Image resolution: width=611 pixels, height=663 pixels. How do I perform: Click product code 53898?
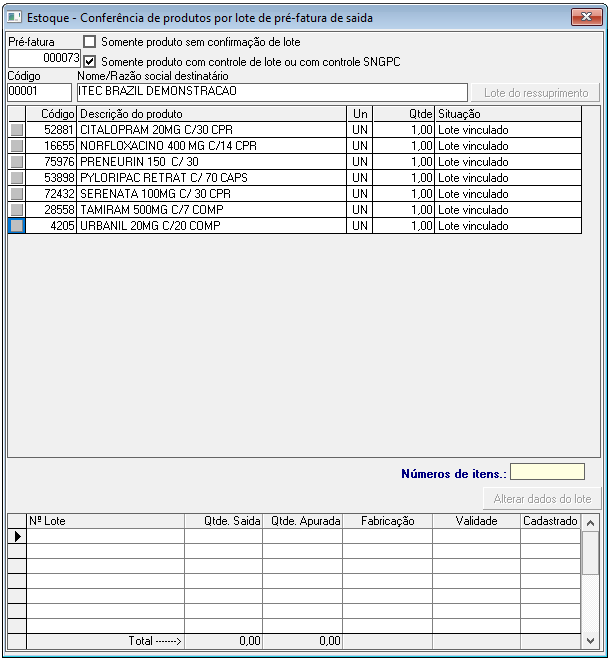51,178
